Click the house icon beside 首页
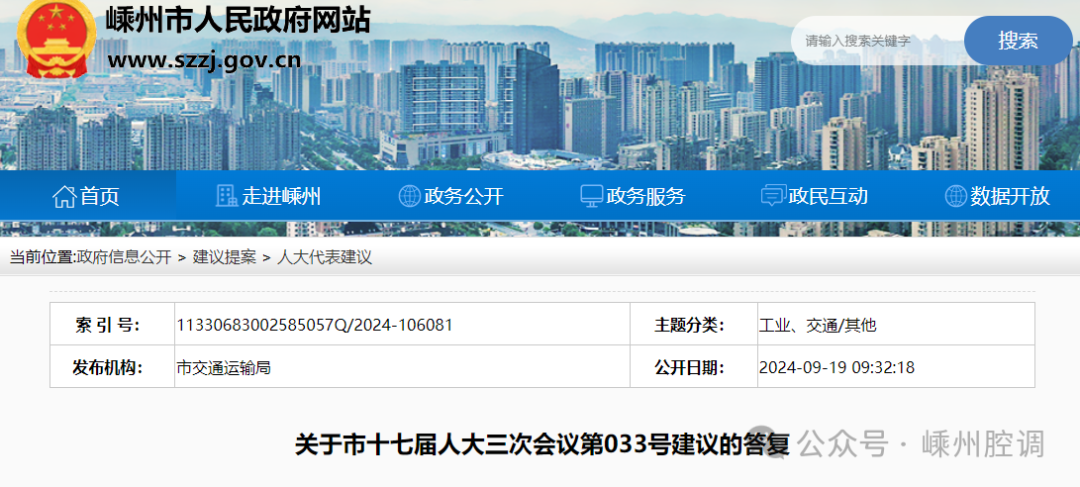 tap(64, 196)
